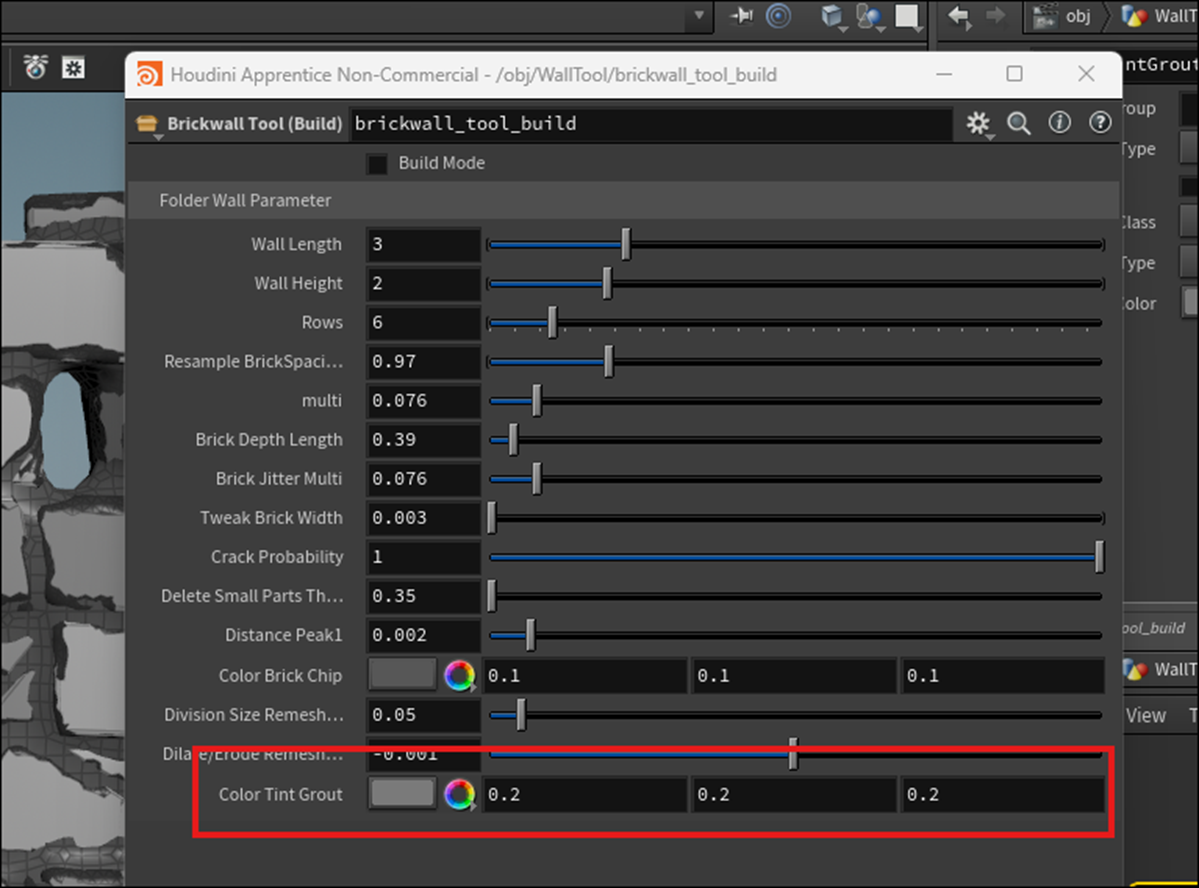Screen dimensions: 1199x888
Task: Click Color Tint Grout blue channel field
Action: 1003,795
